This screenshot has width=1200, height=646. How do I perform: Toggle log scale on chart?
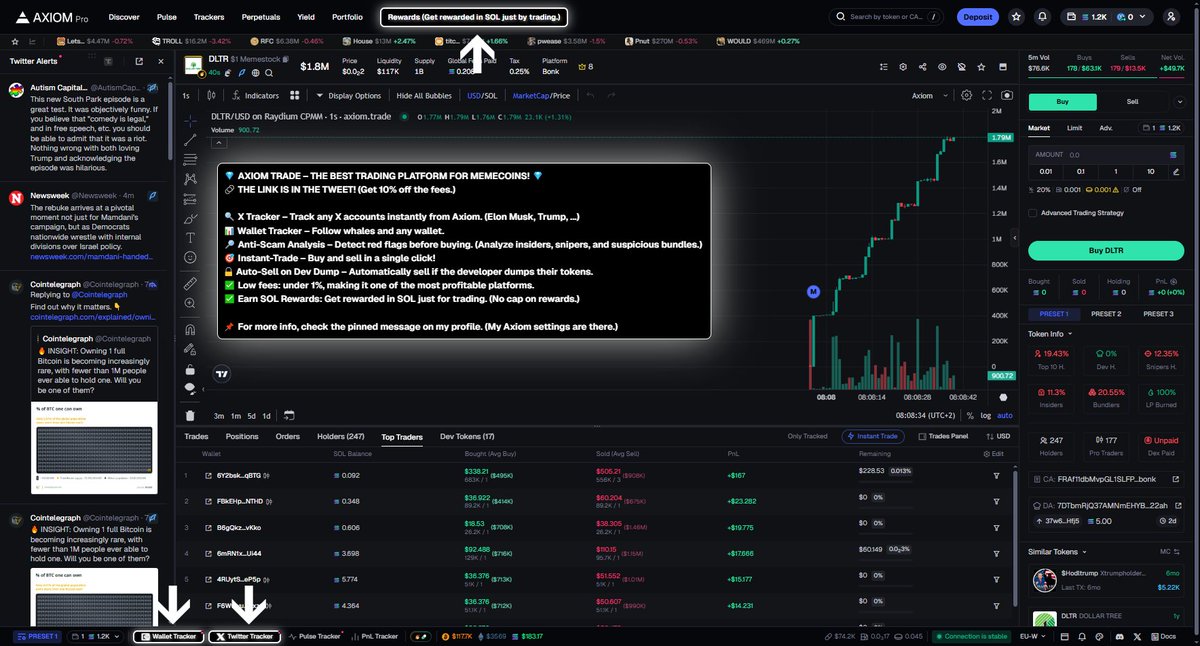coord(986,415)
